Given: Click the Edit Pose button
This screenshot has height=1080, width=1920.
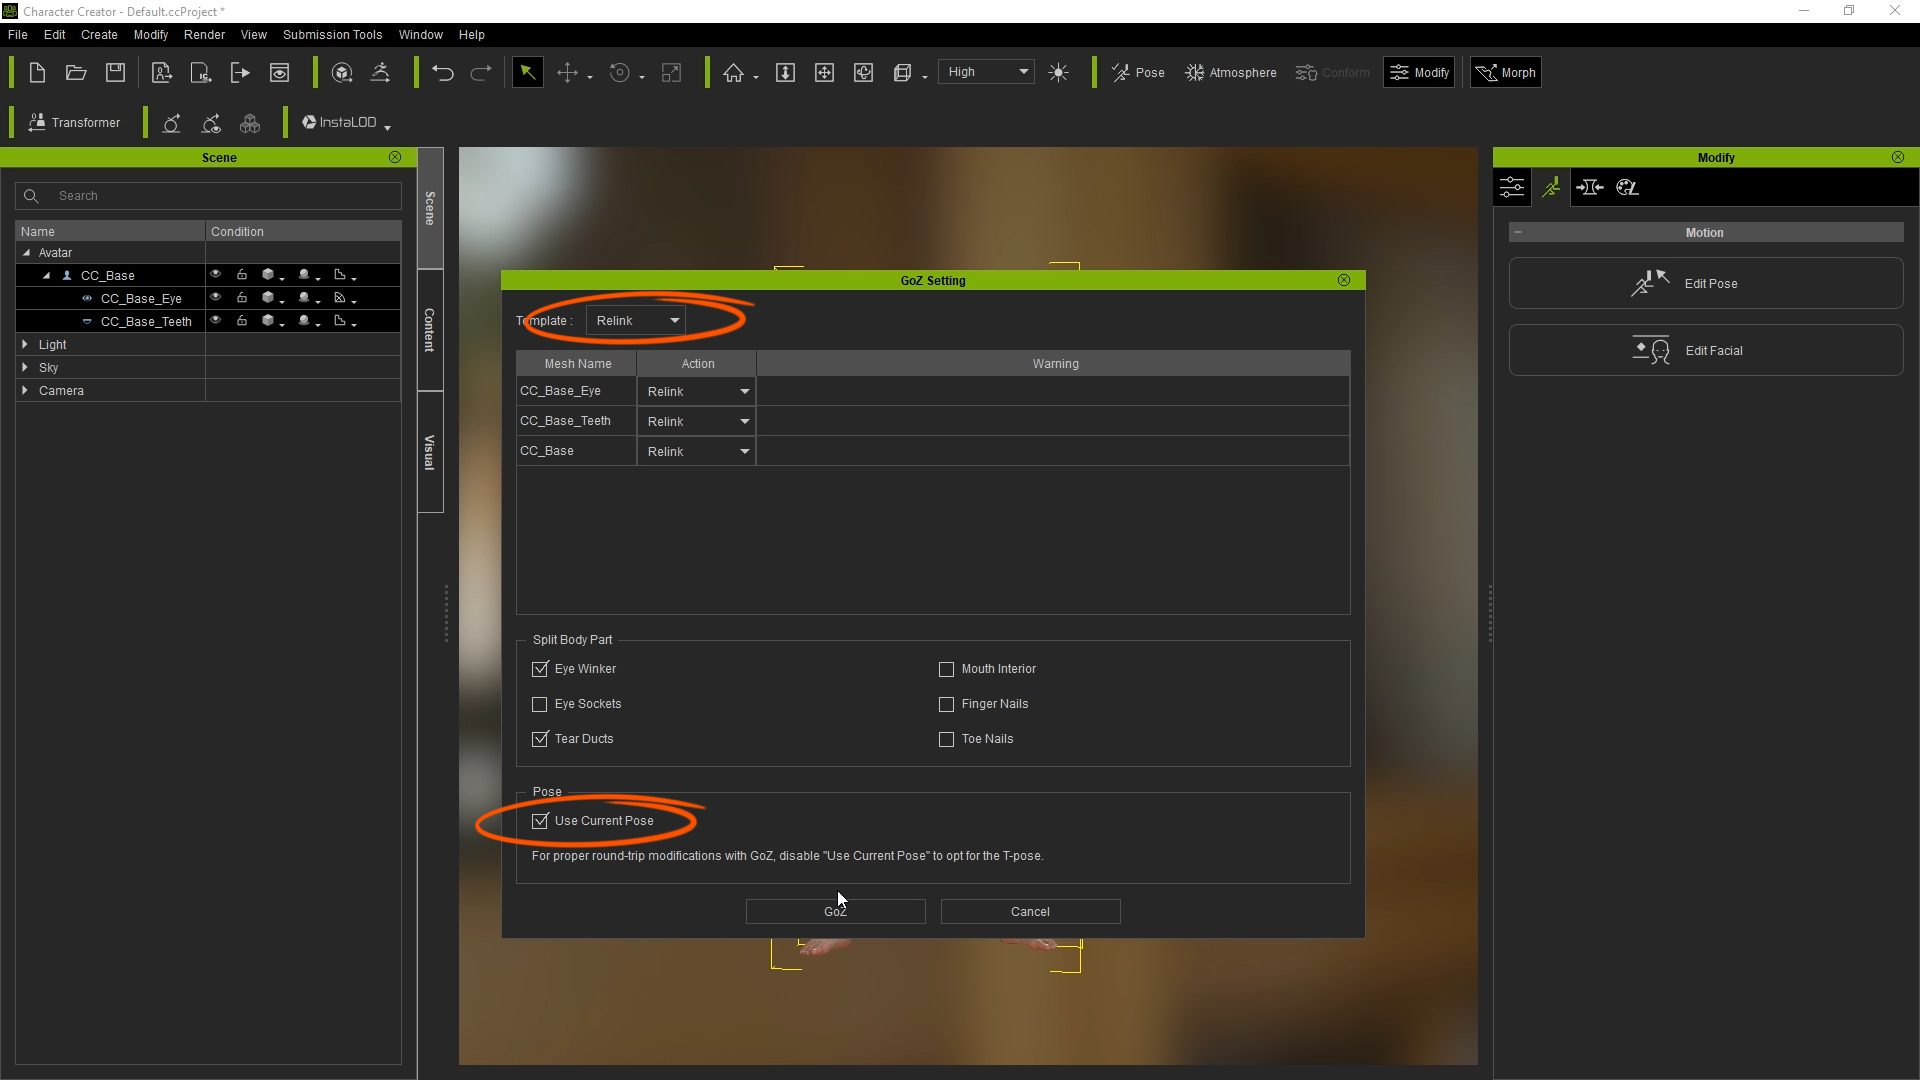Looking at the screenshot, I should click(1705, 283).
